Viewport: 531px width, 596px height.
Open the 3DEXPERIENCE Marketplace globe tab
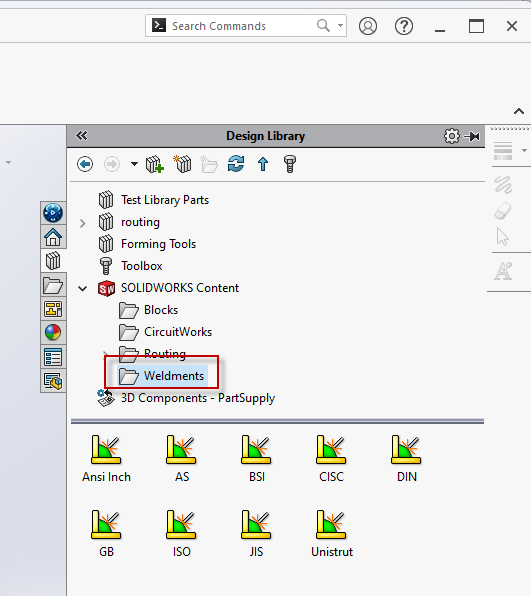pos(53,213)
